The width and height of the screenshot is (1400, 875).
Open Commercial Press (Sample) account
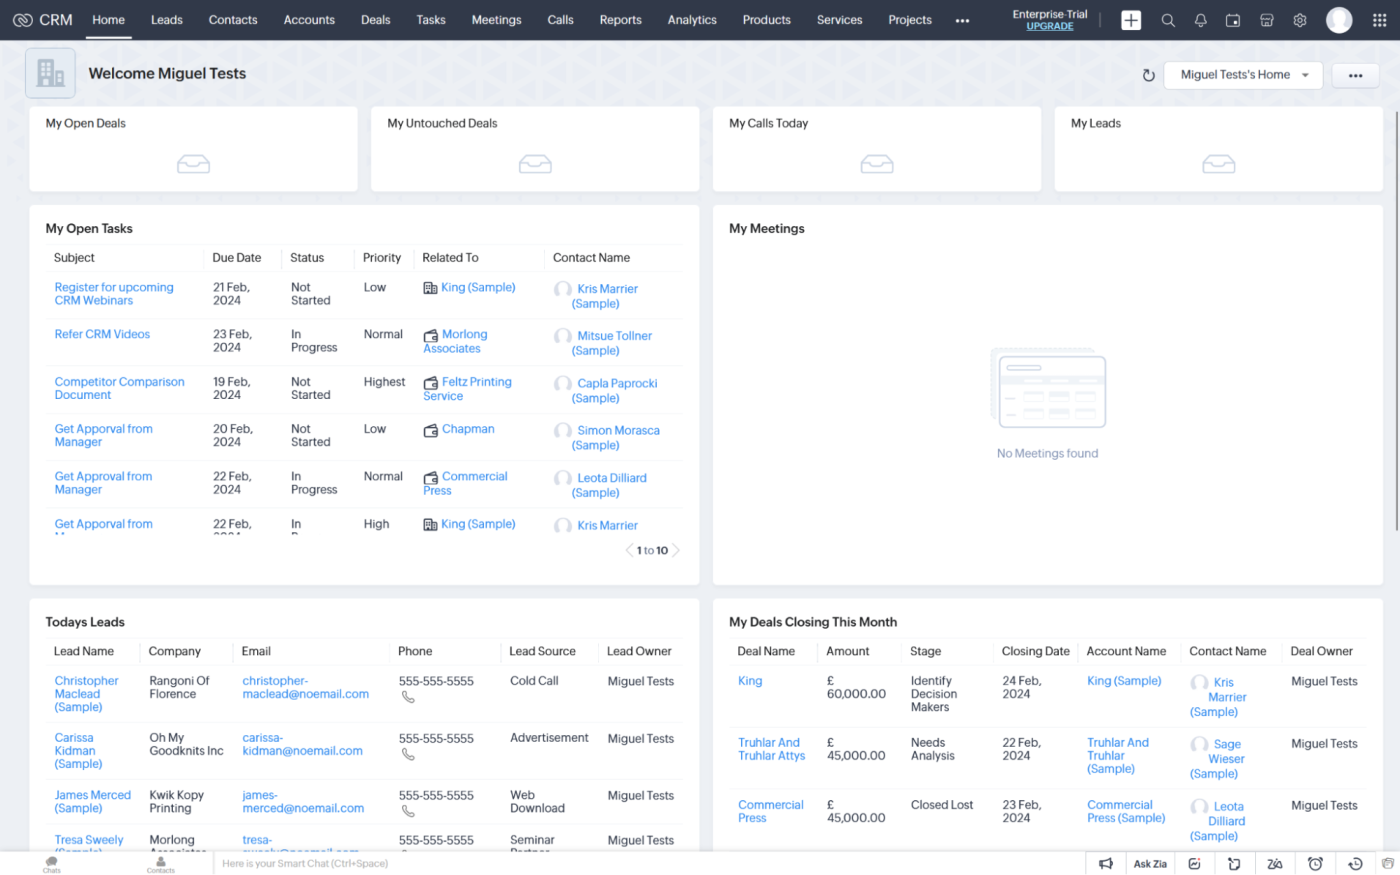(1126, 811)
